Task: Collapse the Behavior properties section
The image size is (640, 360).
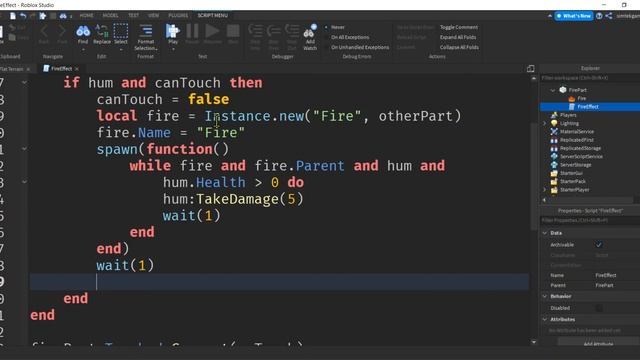Action: tap(544, 296)
